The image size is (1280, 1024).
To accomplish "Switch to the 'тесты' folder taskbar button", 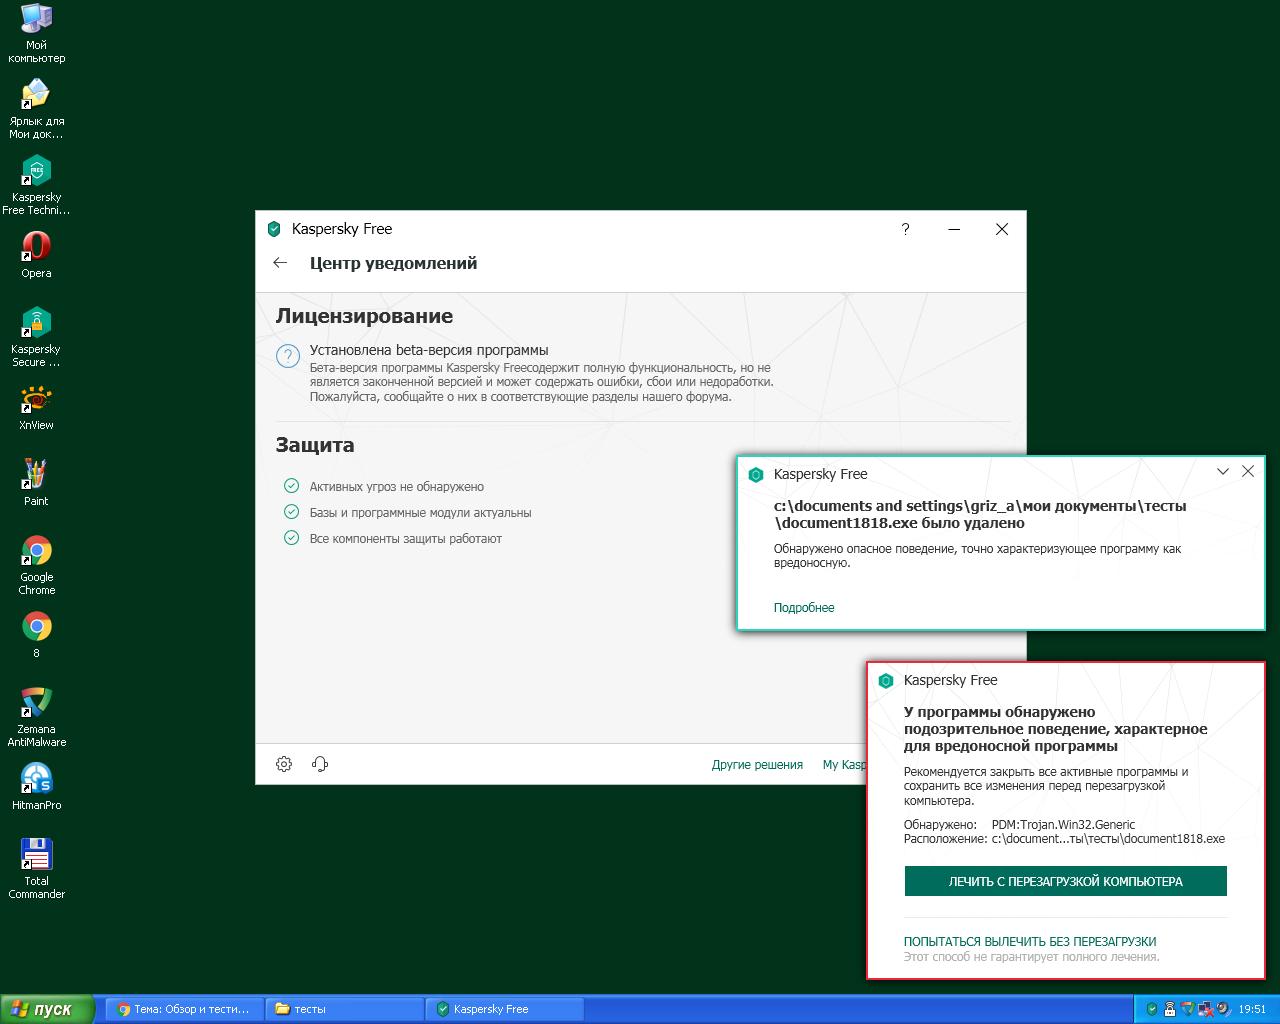I will click(345, 1009).
